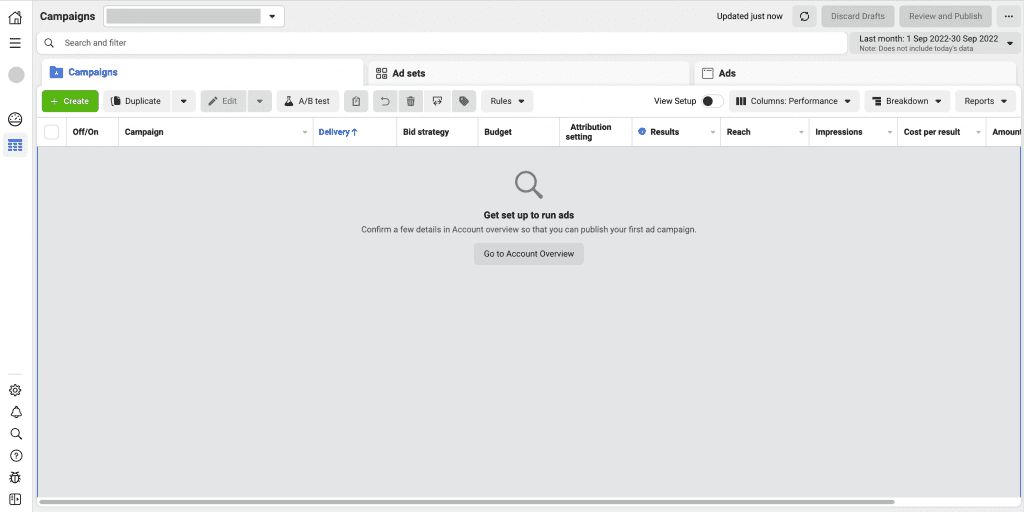Click the sidebar search magnifier icon
The image size is (1024, 512).
click(16, 434)
